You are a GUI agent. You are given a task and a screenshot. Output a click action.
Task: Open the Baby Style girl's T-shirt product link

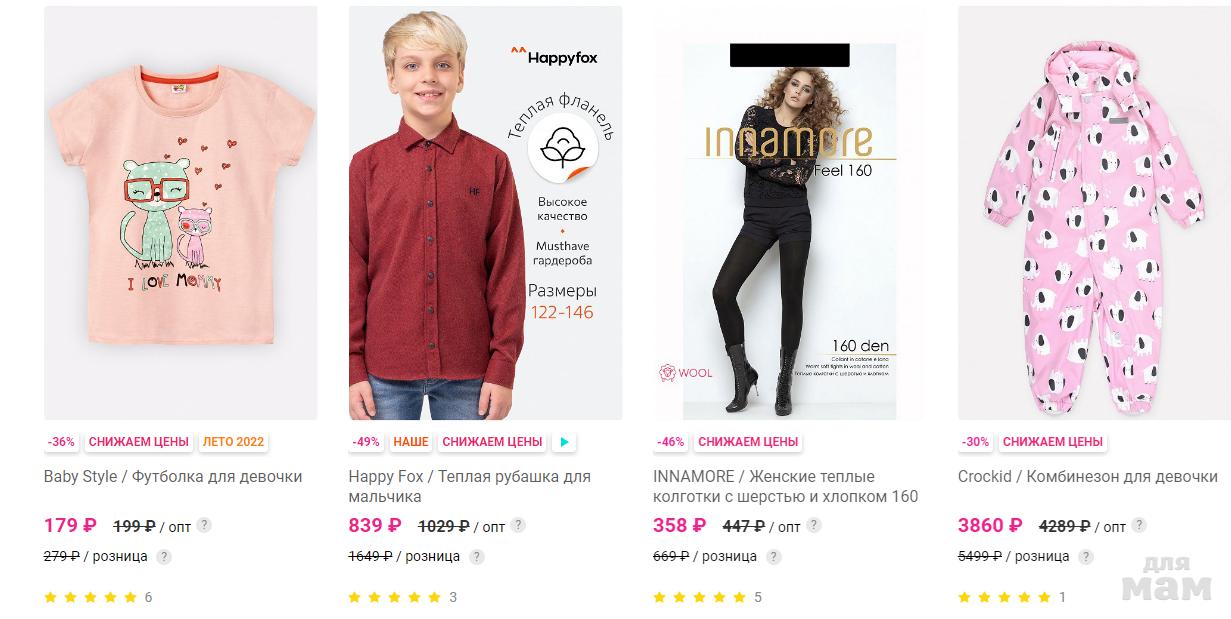[x=173, y=477]
